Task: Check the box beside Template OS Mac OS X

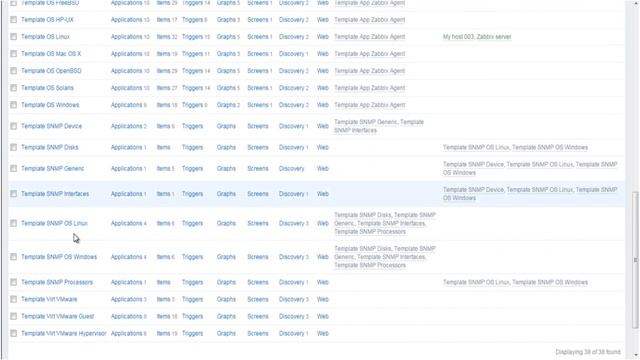Action: 13,54
